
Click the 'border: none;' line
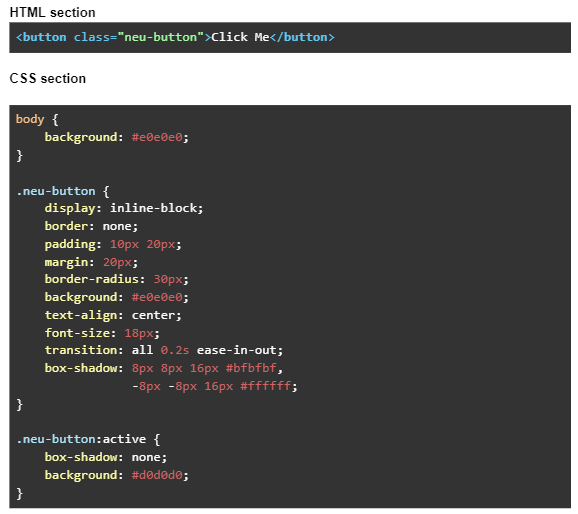pyautogui.click(x=91, y=226)
